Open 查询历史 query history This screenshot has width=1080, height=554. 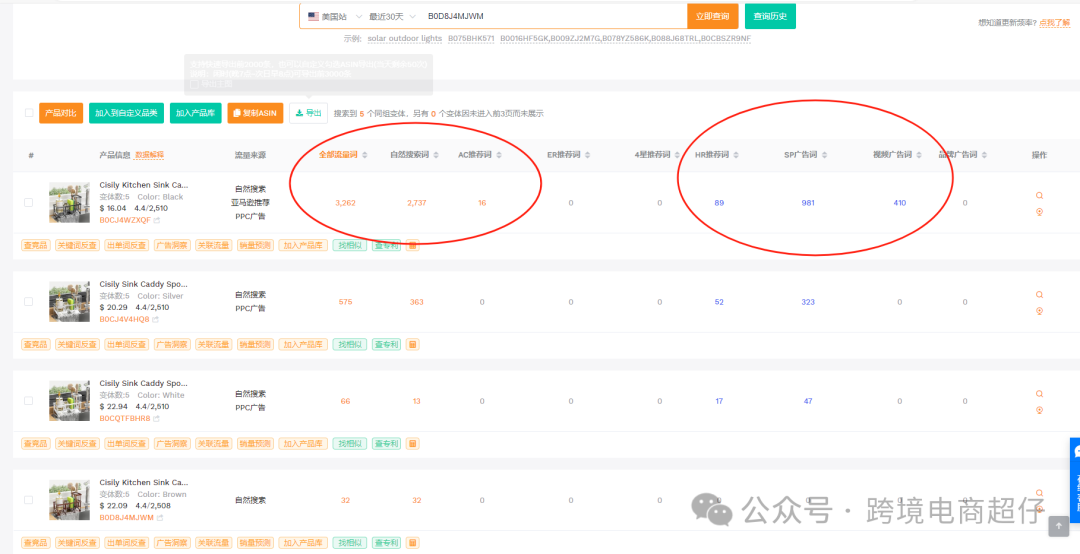pos(770,16)
